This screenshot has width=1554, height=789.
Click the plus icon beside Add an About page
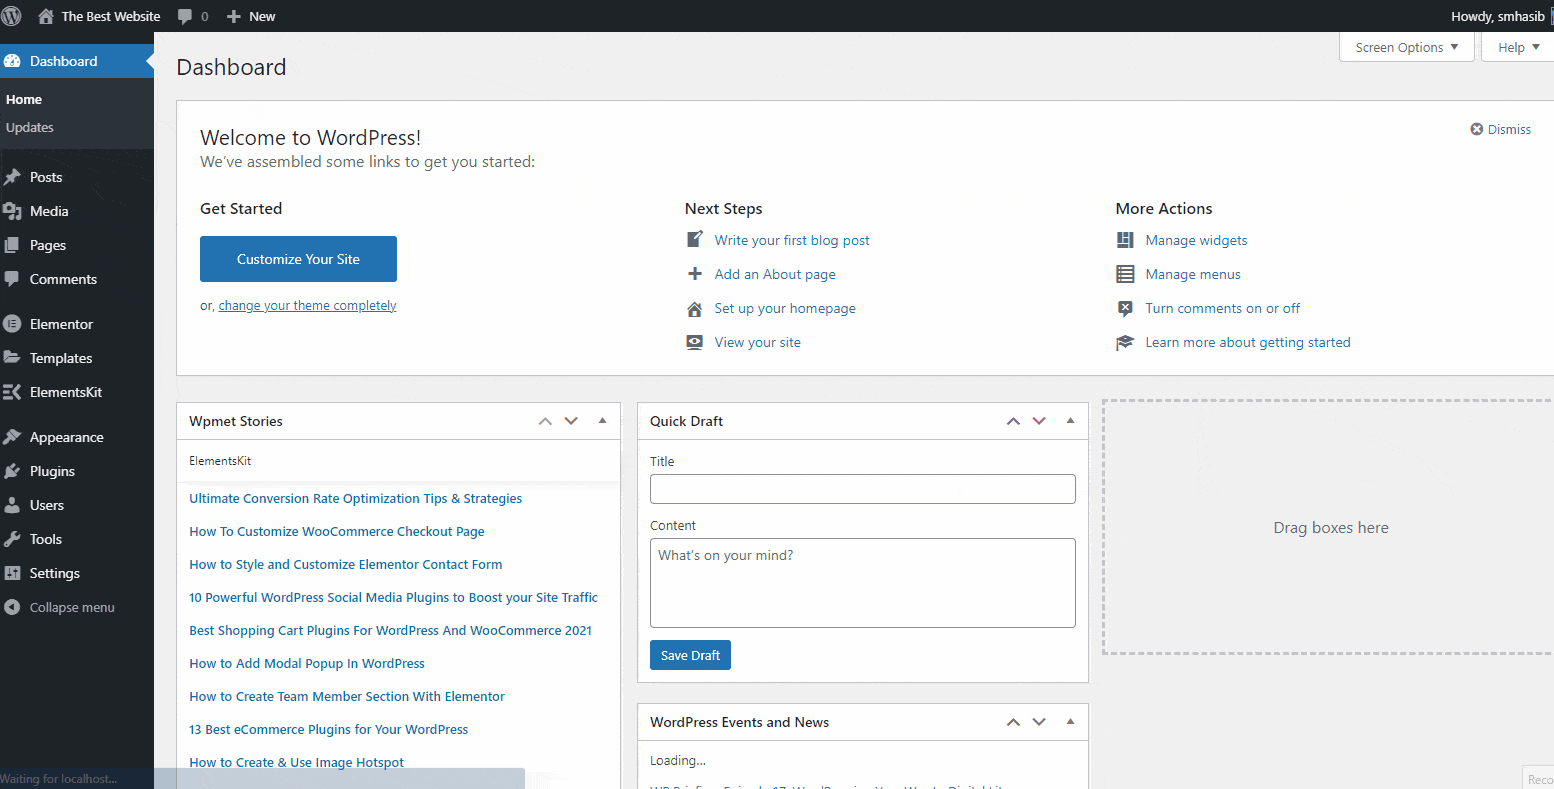click(x=695, y=274)
